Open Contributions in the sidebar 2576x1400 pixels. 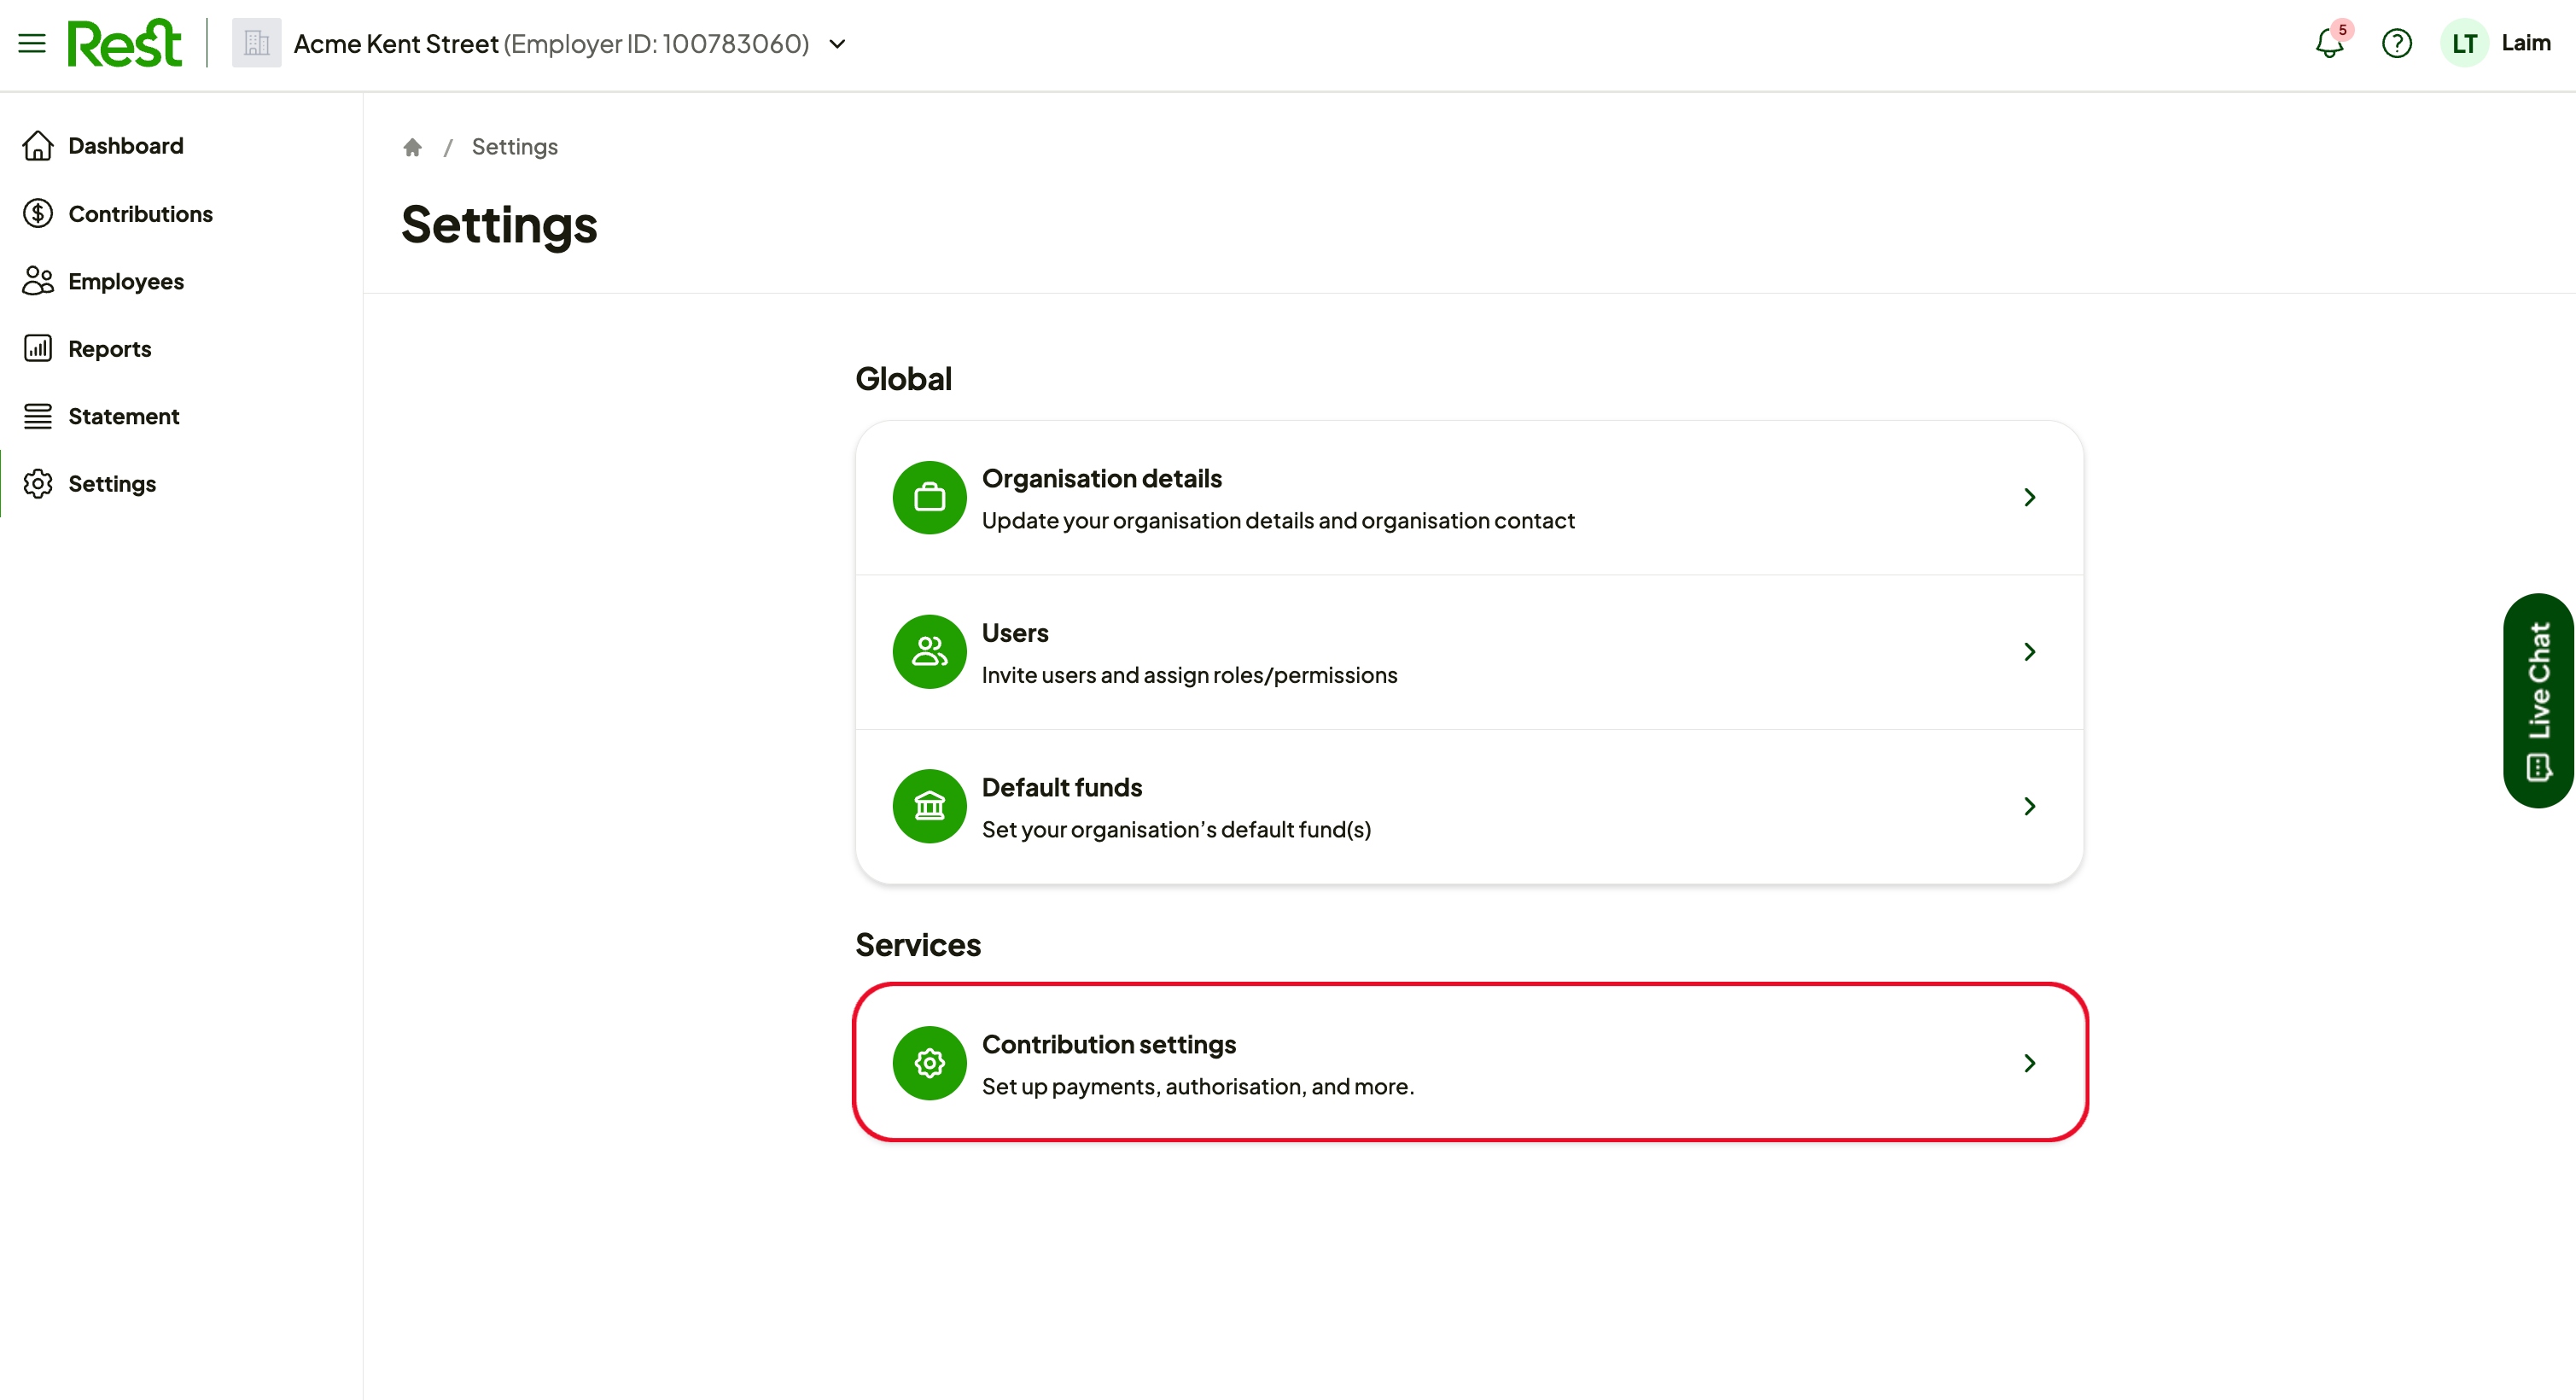[x=140, y=214]
